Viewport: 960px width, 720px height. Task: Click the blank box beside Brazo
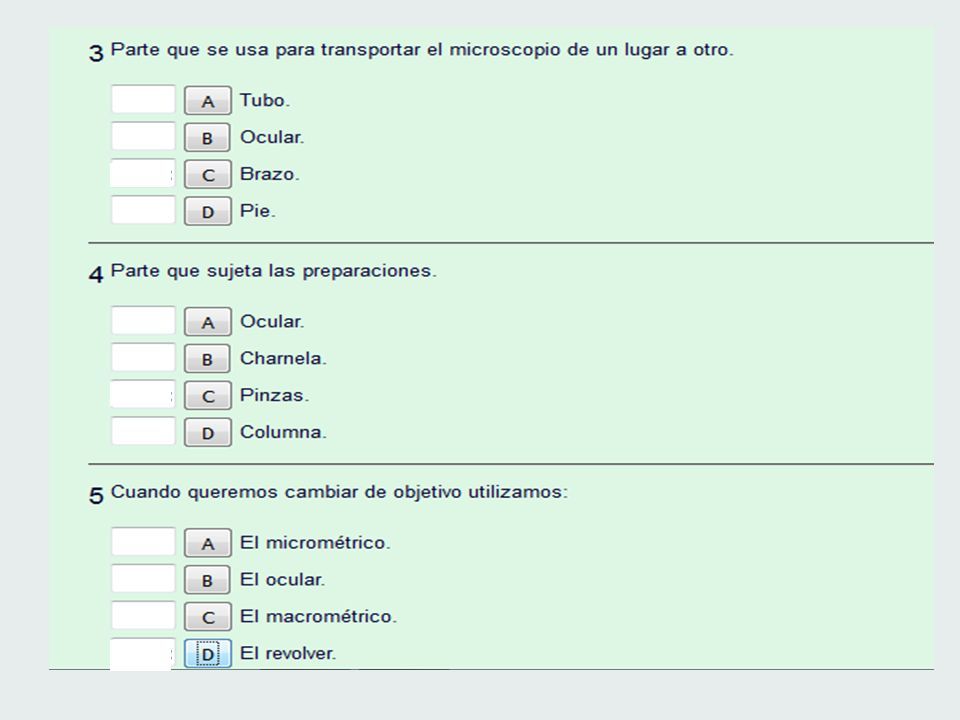coord(143,173)
